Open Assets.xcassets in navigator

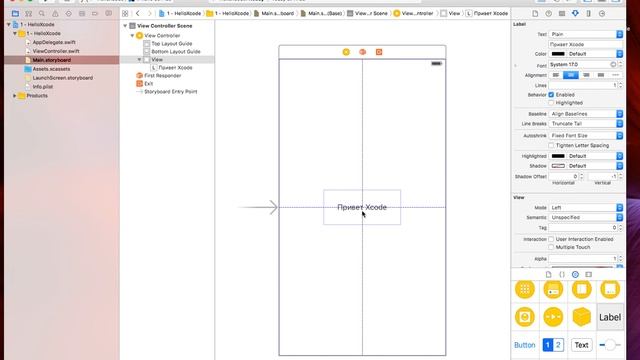pyautogui.click(x=51, y=69)
